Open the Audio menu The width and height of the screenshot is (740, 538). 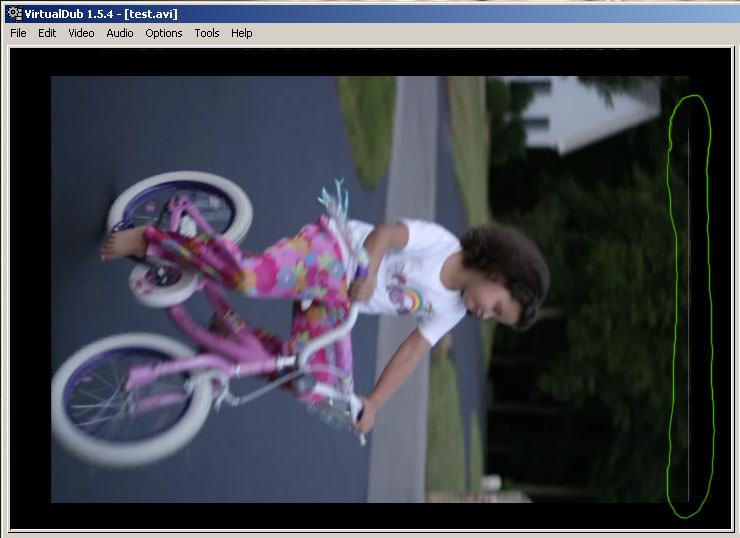[x=120, y=33]
